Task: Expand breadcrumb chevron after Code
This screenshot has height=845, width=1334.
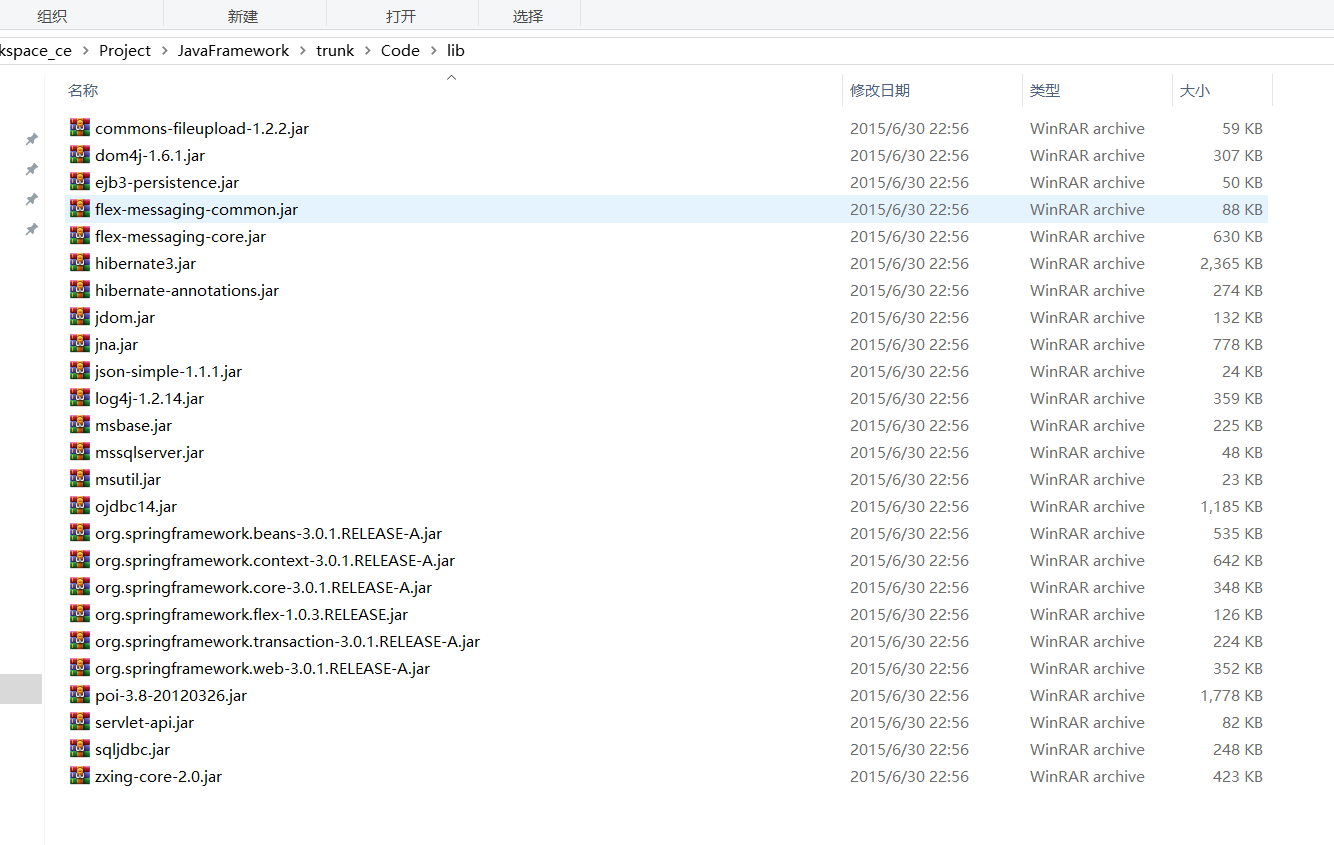Action: pos(434,51)
